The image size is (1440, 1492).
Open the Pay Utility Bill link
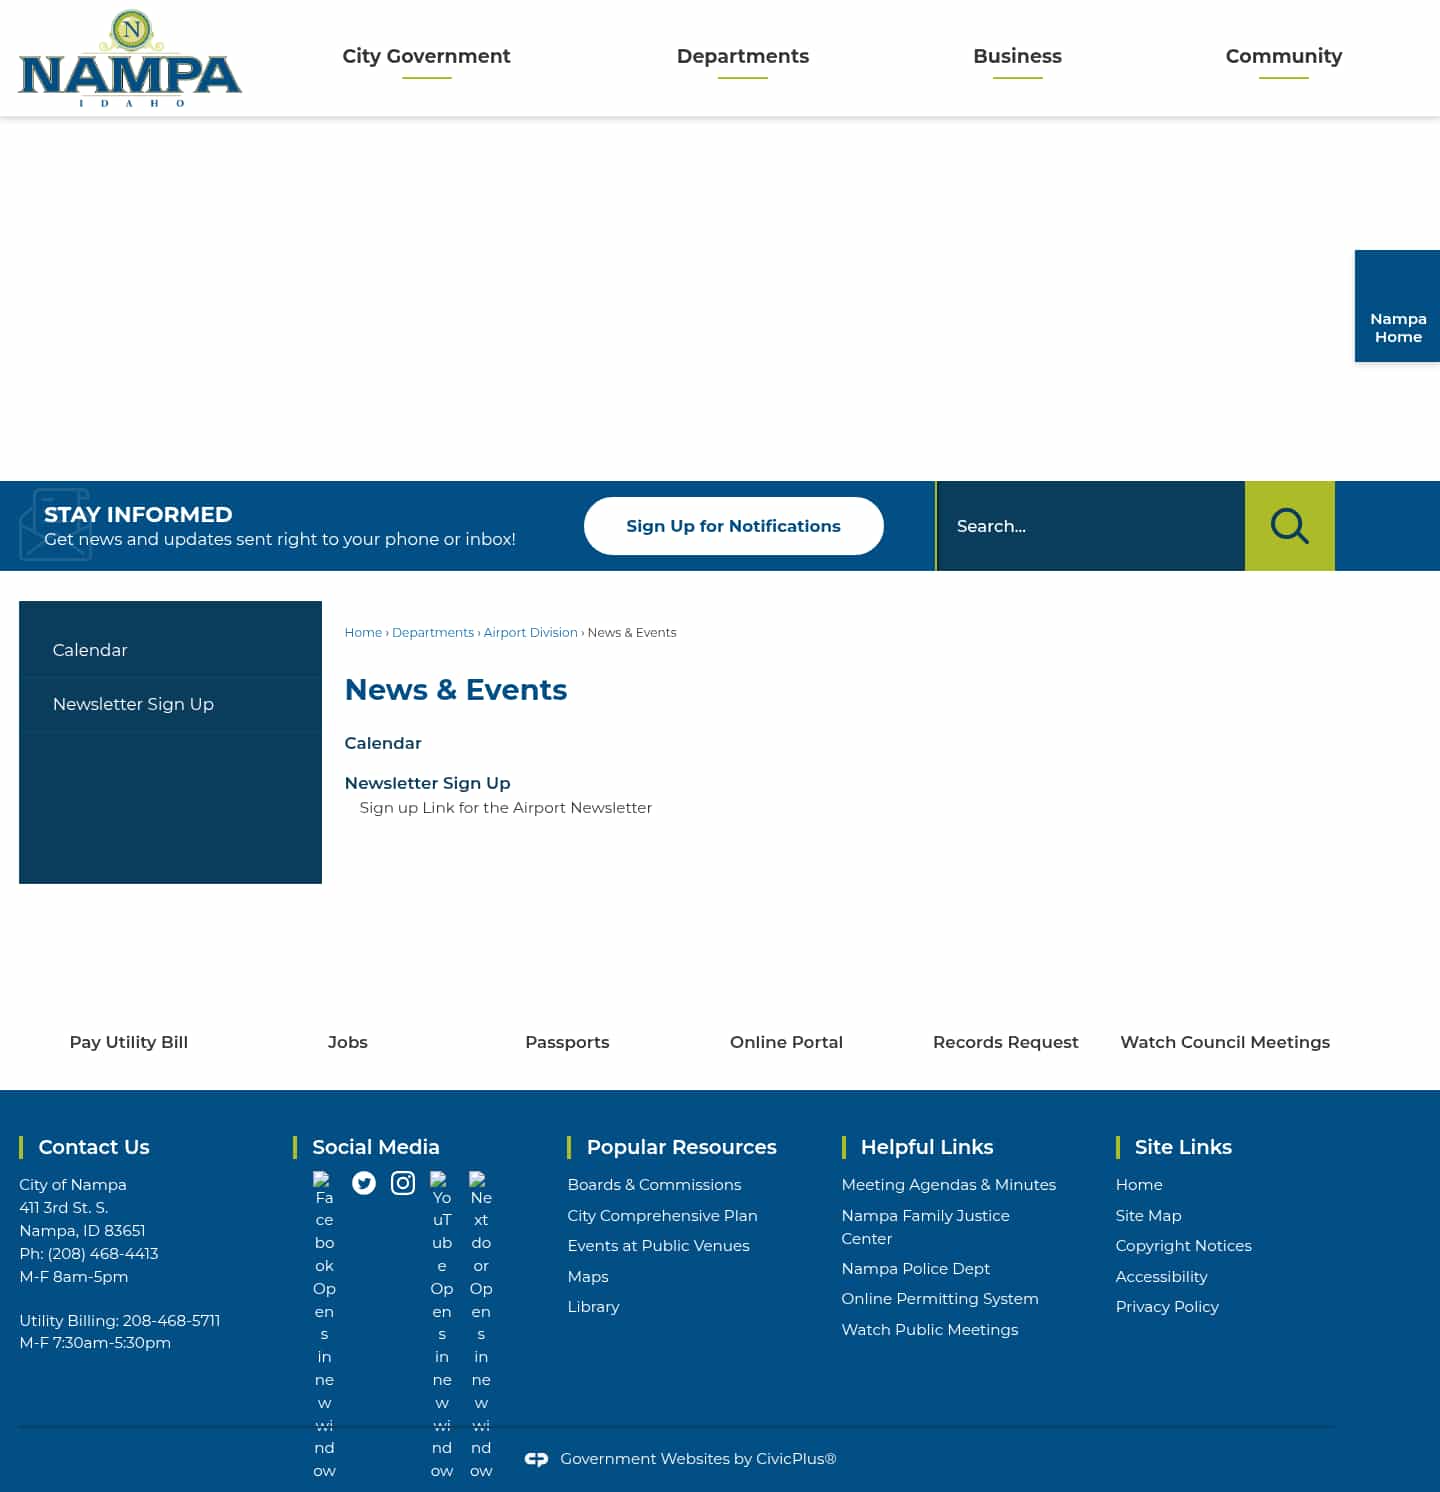coord(128,1042)
